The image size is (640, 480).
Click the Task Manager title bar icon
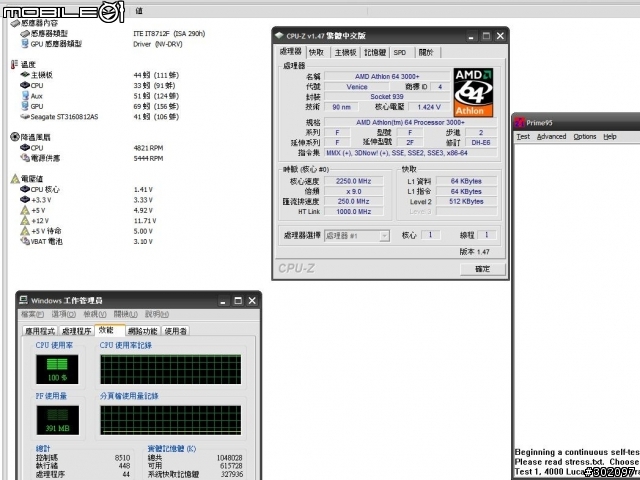[x=24, y=300]
